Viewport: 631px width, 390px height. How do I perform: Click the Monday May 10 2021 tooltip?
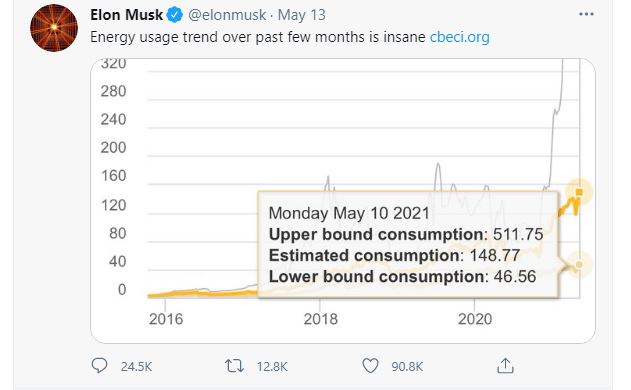[x=408, y=245]
